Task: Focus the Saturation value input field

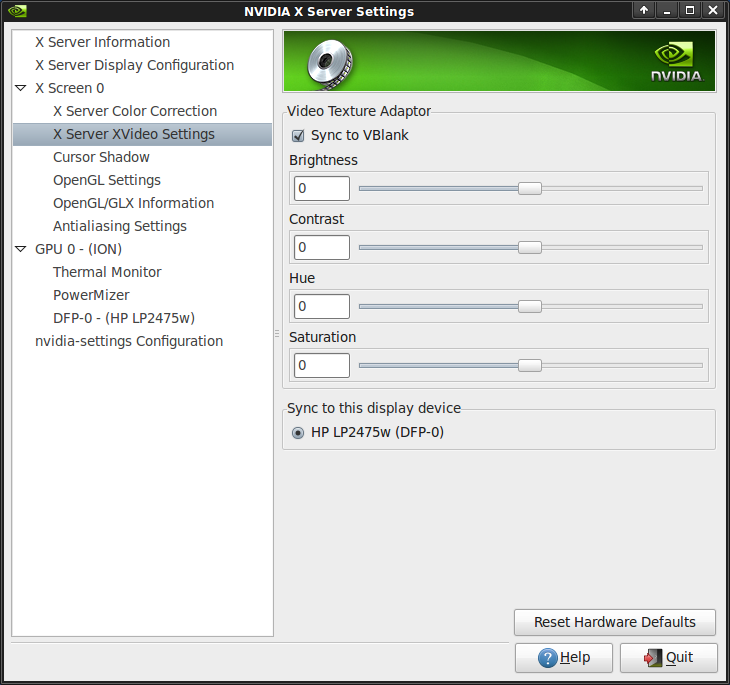Action: click(322, 366)
